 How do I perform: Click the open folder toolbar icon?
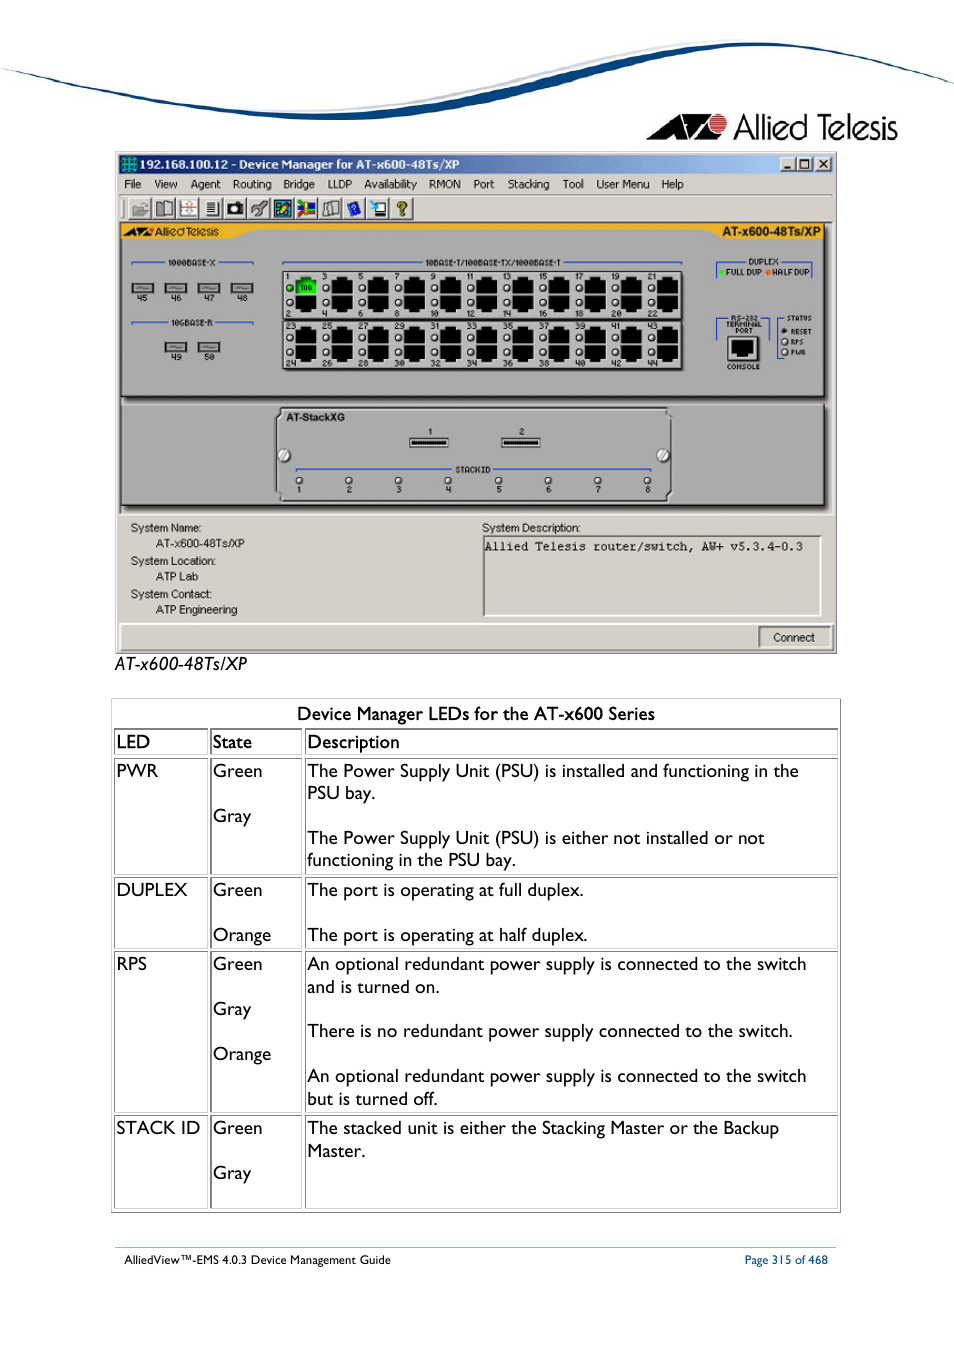(x=141, y=208)
